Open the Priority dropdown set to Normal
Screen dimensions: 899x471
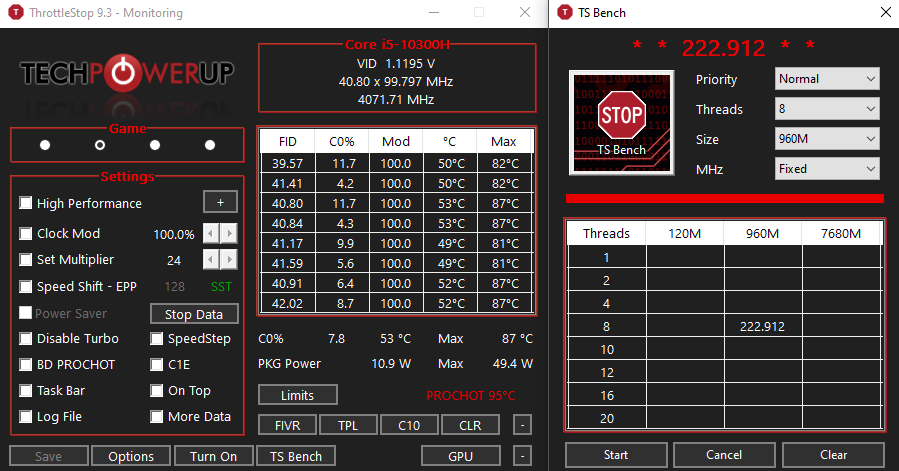tap(827, 79)
